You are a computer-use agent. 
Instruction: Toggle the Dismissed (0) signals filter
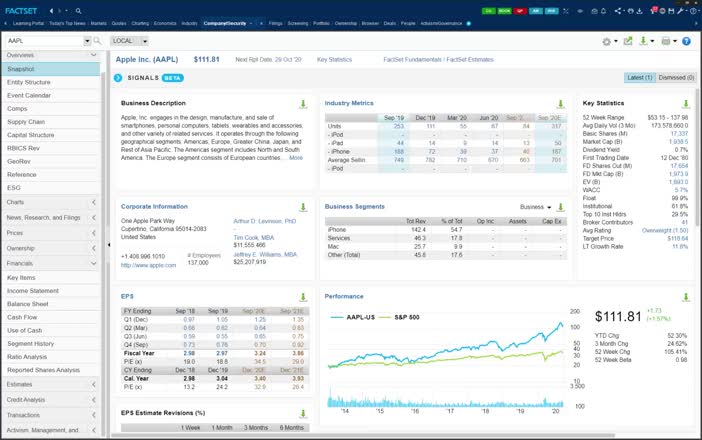click(676, 77)
